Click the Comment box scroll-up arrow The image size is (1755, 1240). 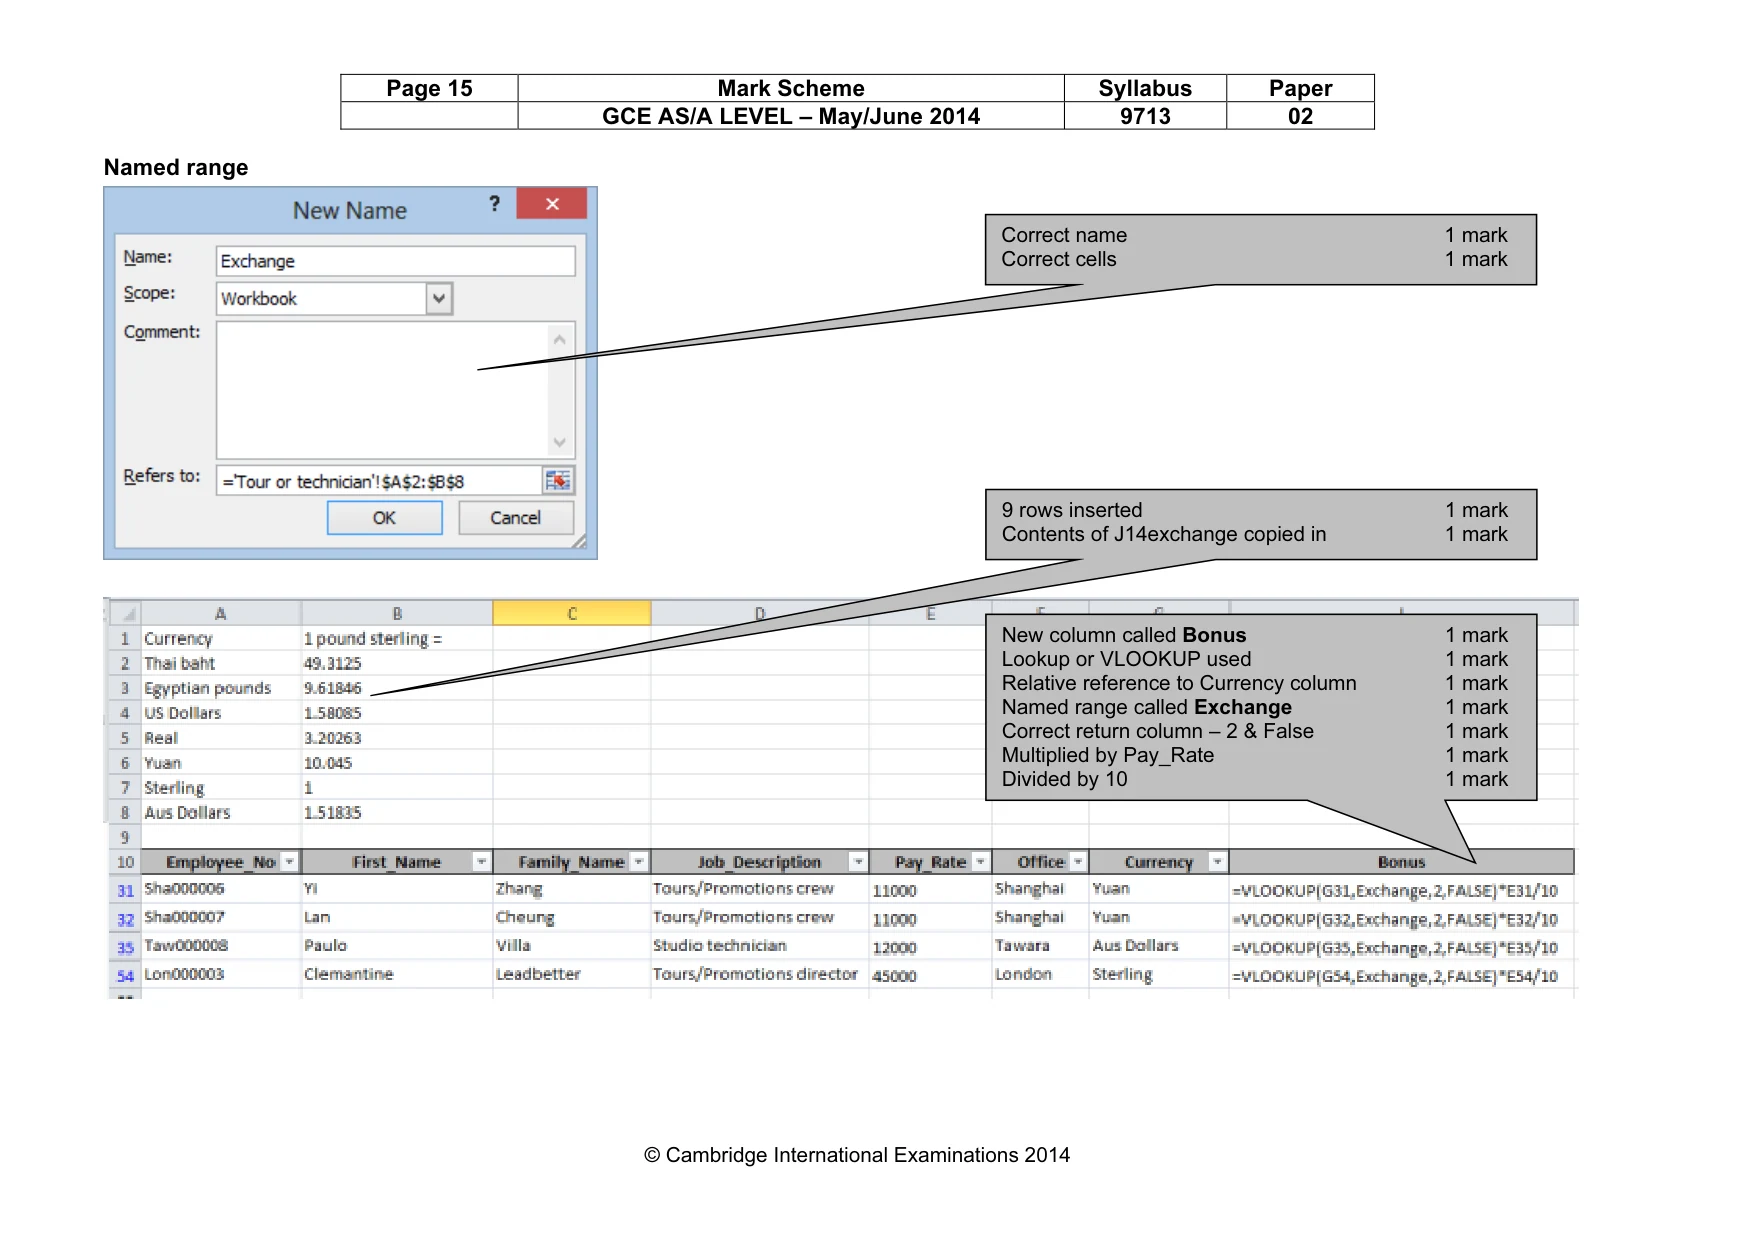pyautogui.click(x=560, y=340)
